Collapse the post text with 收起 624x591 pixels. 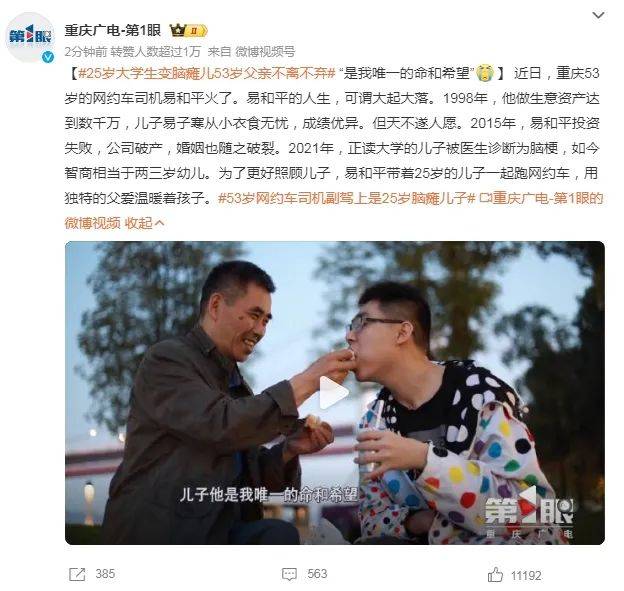[144, 223]
